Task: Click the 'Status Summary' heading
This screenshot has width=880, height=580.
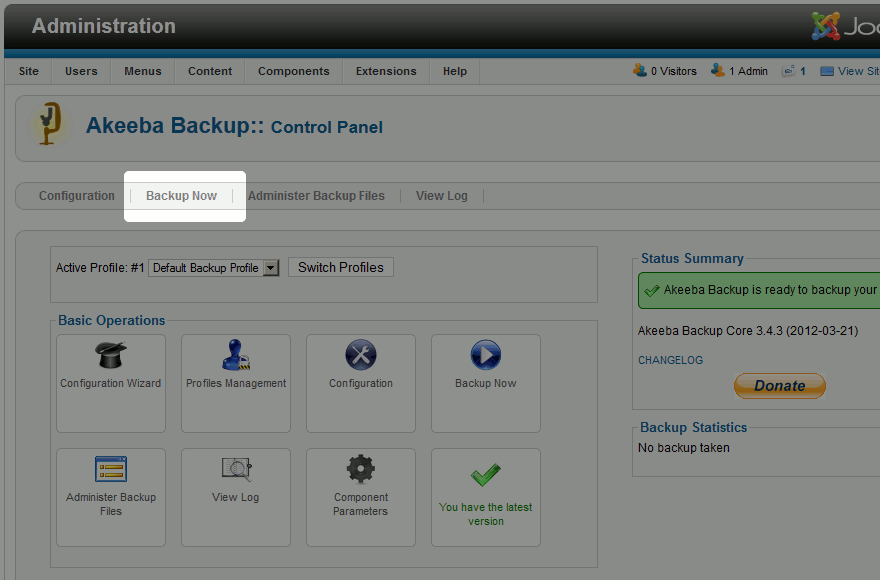Action: tap(692, 258)
